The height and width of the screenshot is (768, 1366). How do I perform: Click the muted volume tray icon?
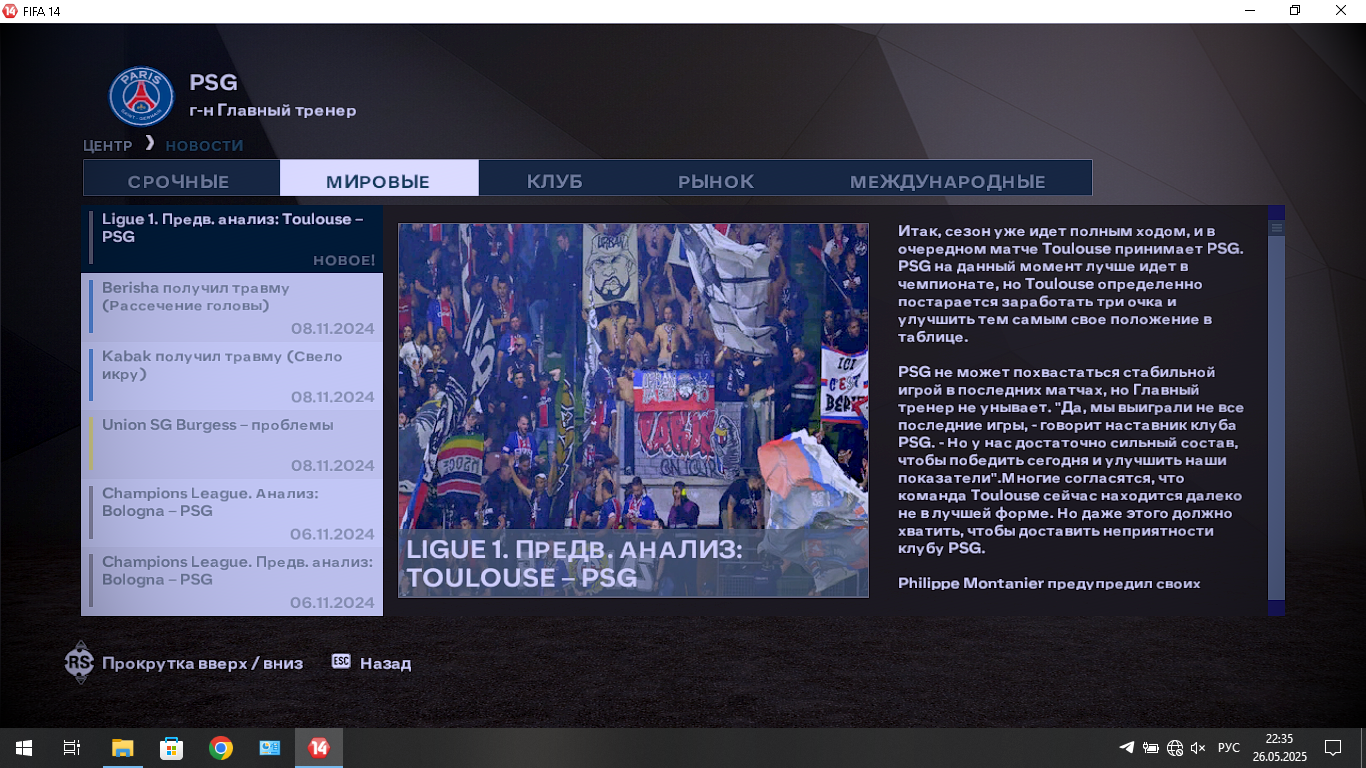click(1199, 748)
